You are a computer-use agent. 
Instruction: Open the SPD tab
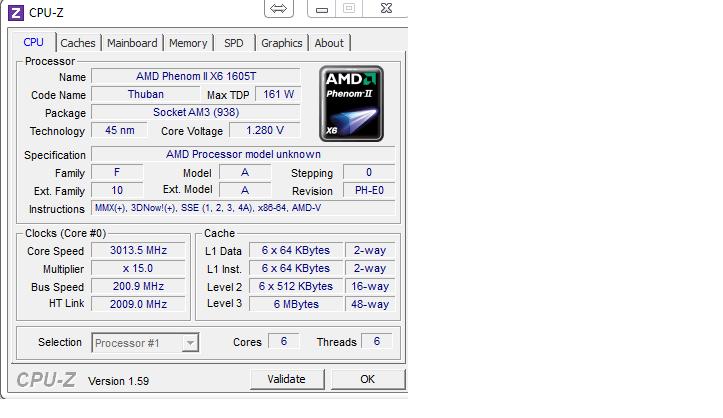point(233,43)
